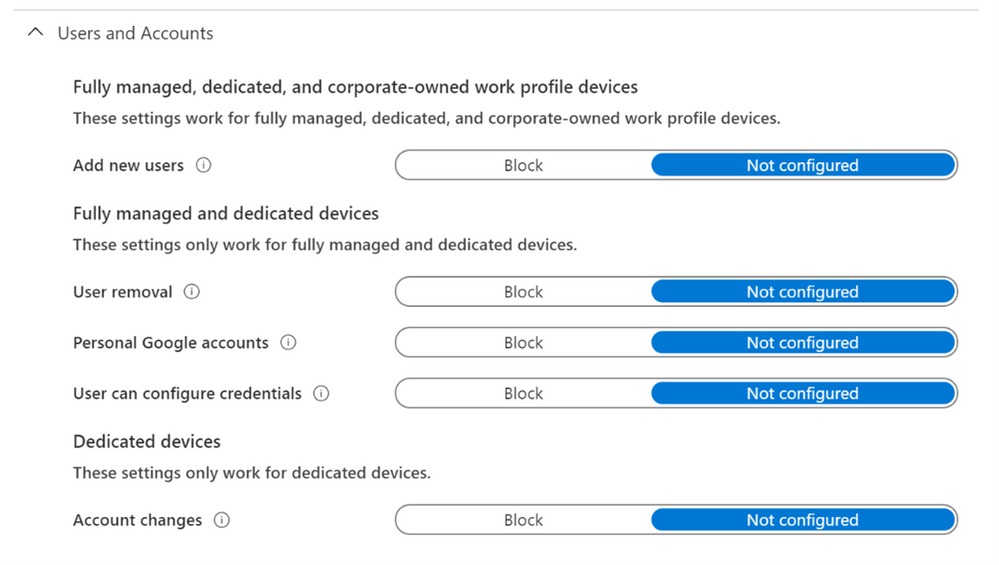The height and width of the screenshot is (565, 999).
Task: Click the Add new users label
Action: point(128,165)
